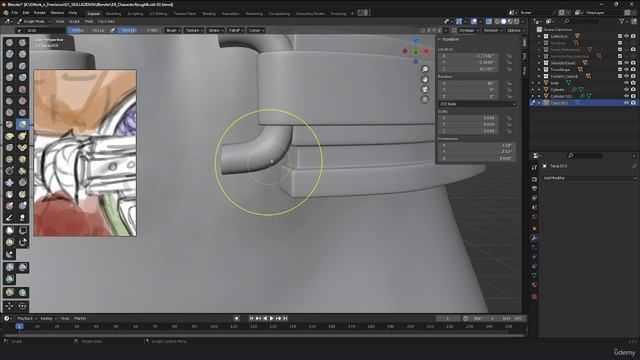Click the timeline play button

(271, 318)
